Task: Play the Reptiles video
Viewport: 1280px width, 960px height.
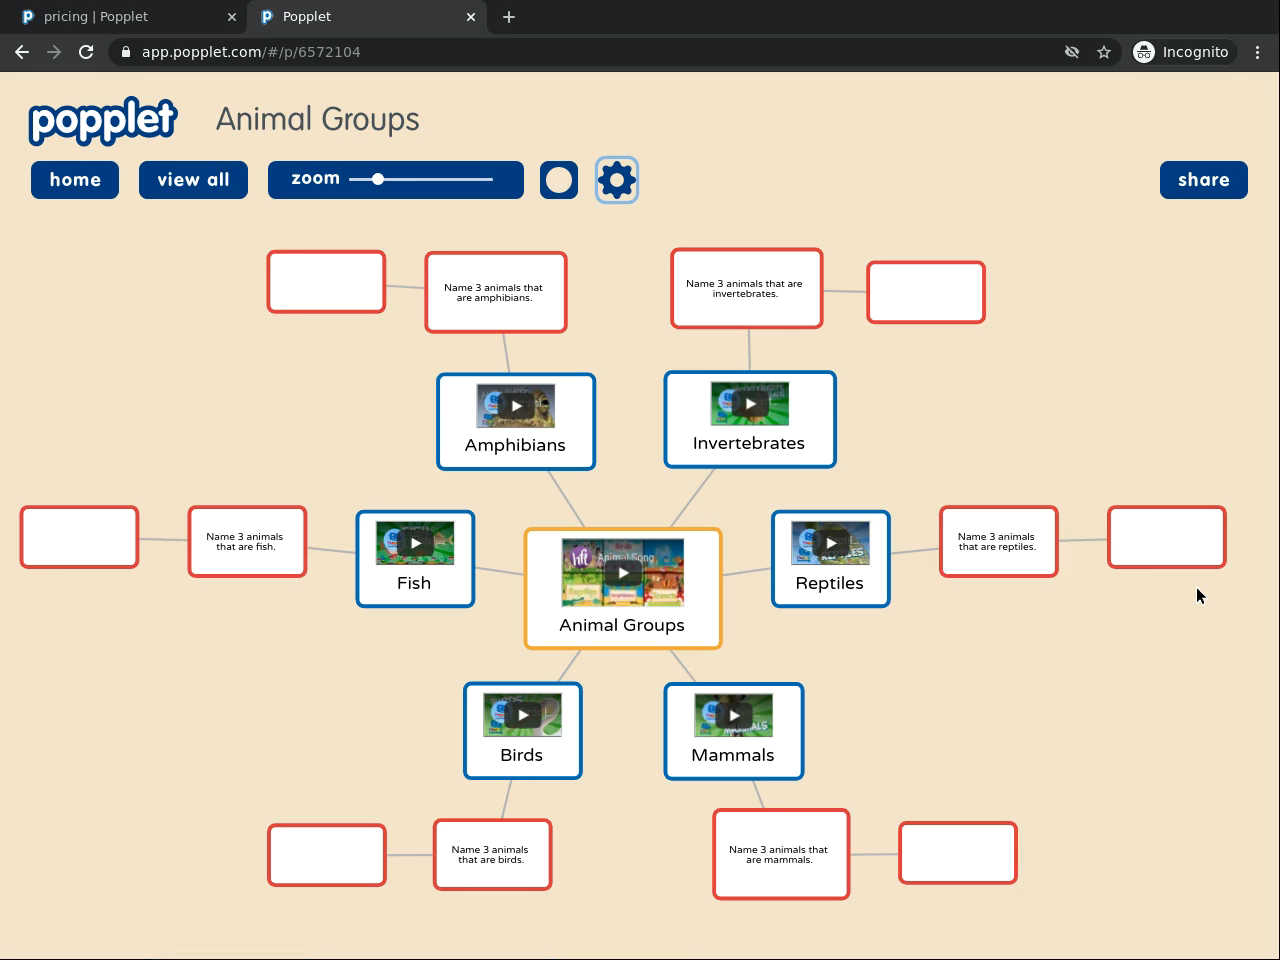Action: coord(830,543)
